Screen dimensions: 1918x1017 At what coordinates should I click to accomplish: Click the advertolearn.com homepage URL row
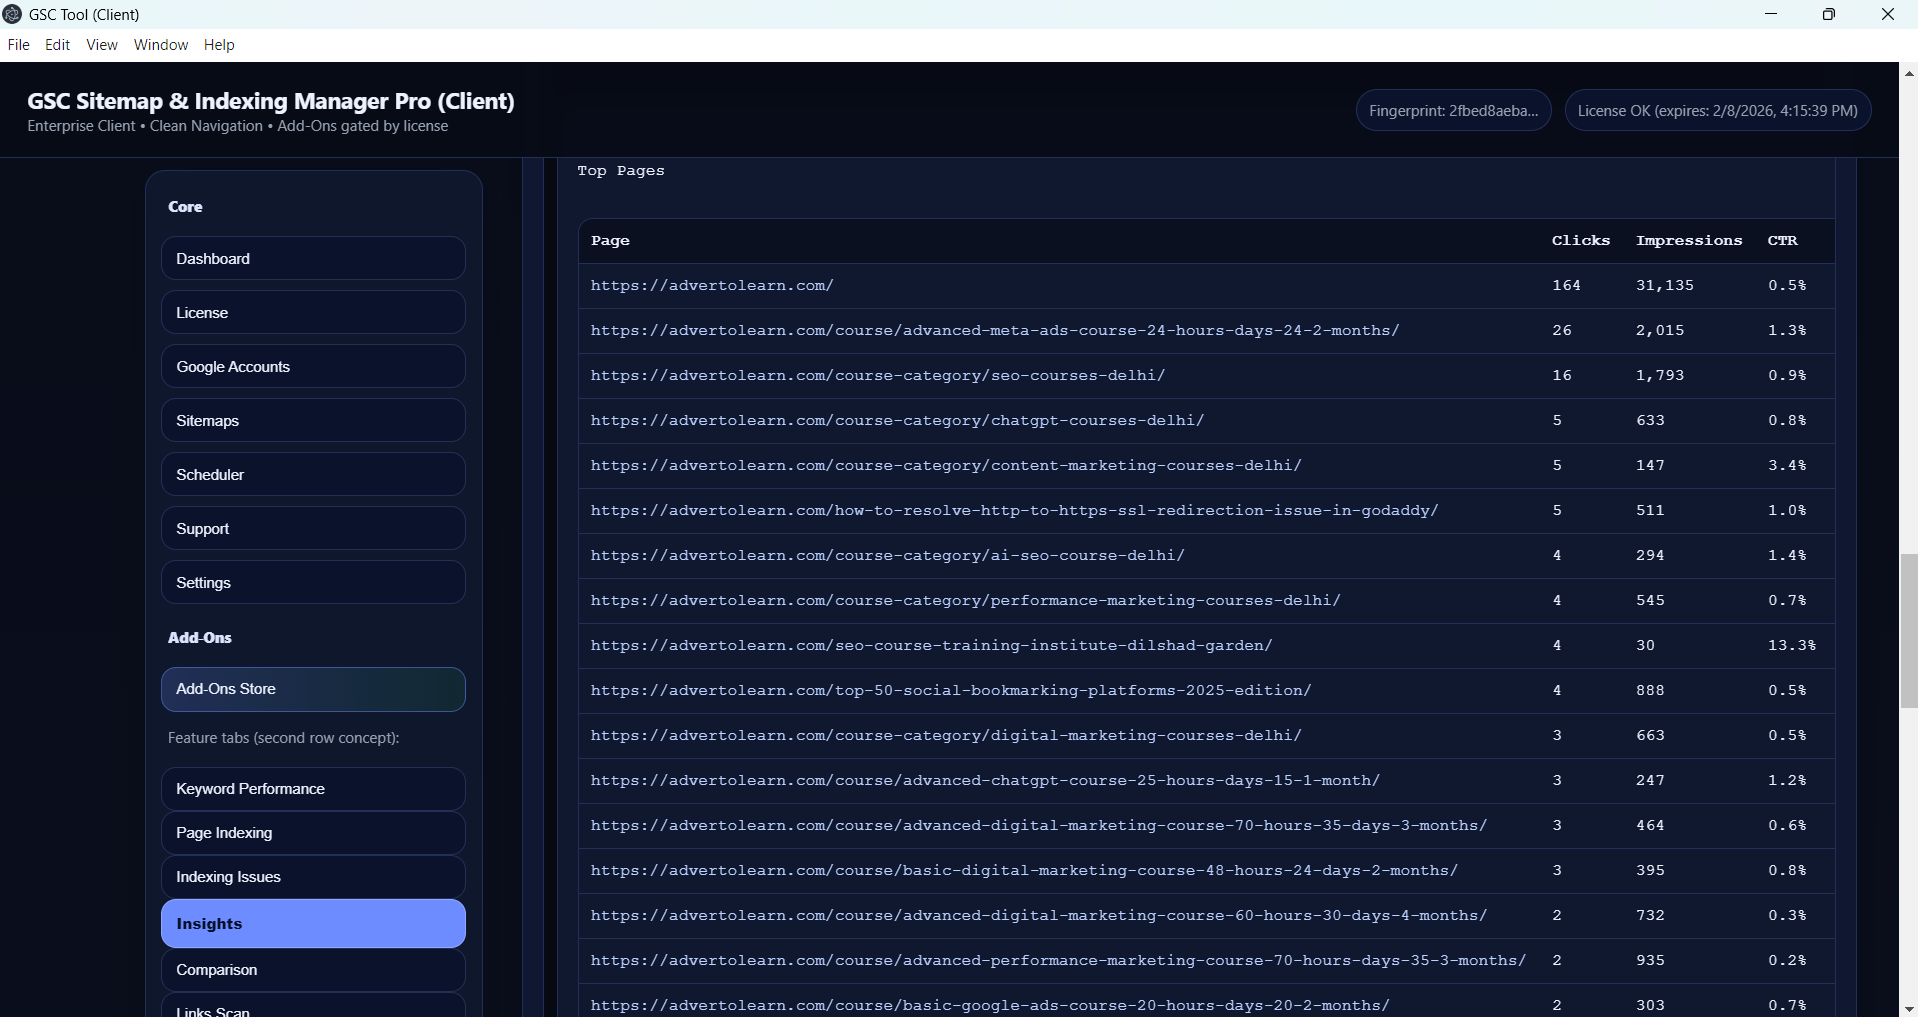(x=712, y=286)
